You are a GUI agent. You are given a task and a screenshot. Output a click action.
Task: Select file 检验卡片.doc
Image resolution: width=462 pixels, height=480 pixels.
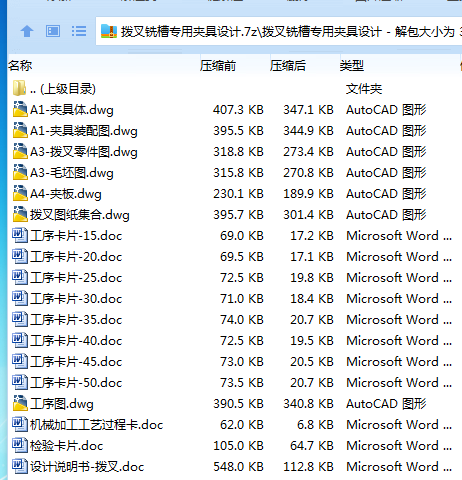[x=66, y=446]
